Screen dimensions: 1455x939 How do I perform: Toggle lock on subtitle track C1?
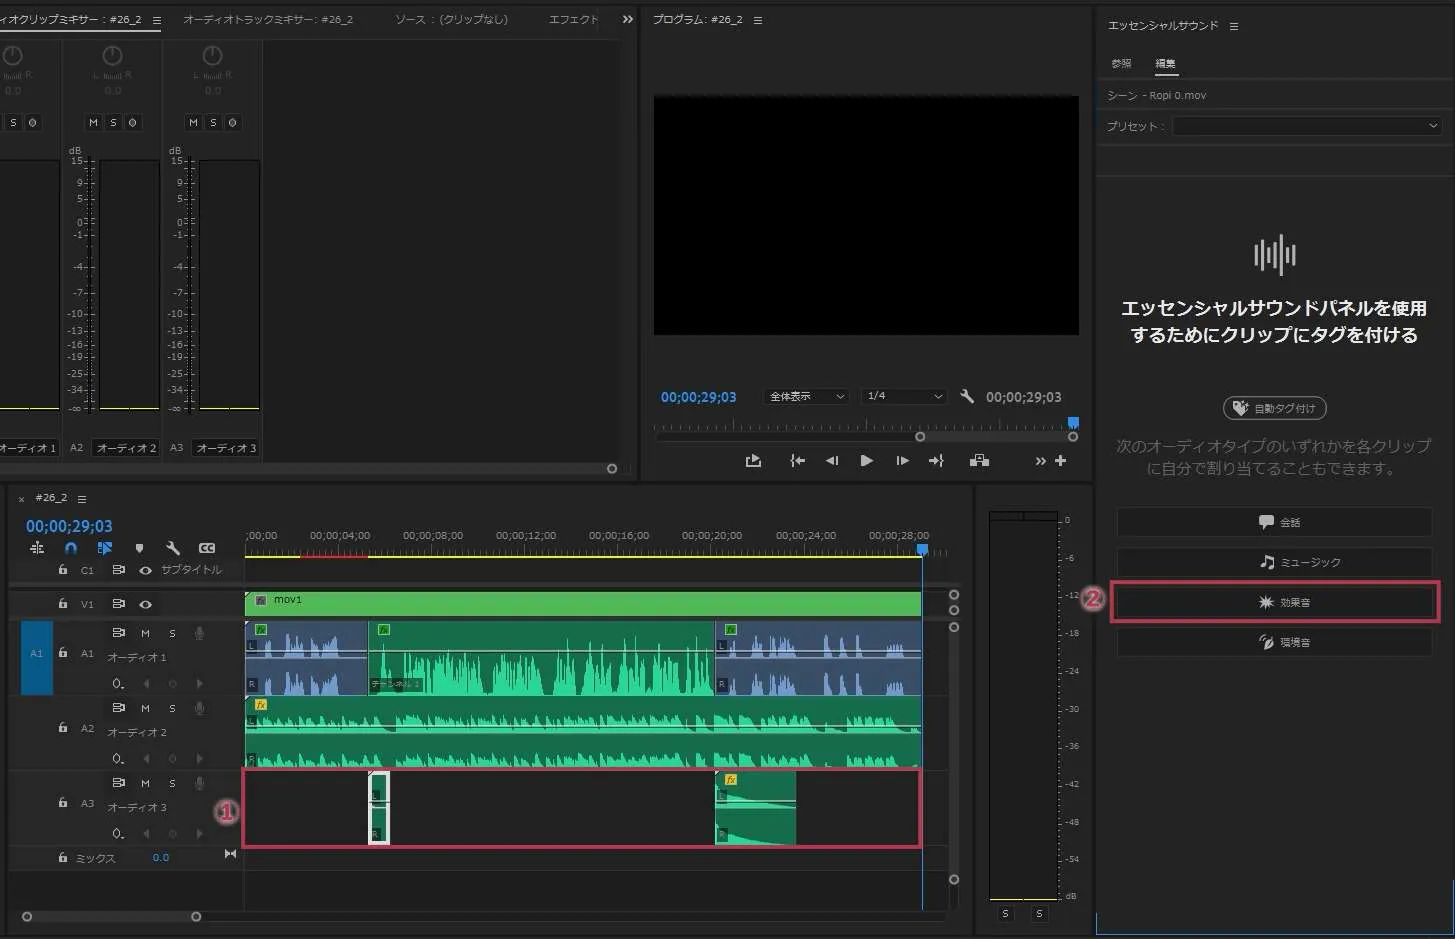(x=63, y=570)
